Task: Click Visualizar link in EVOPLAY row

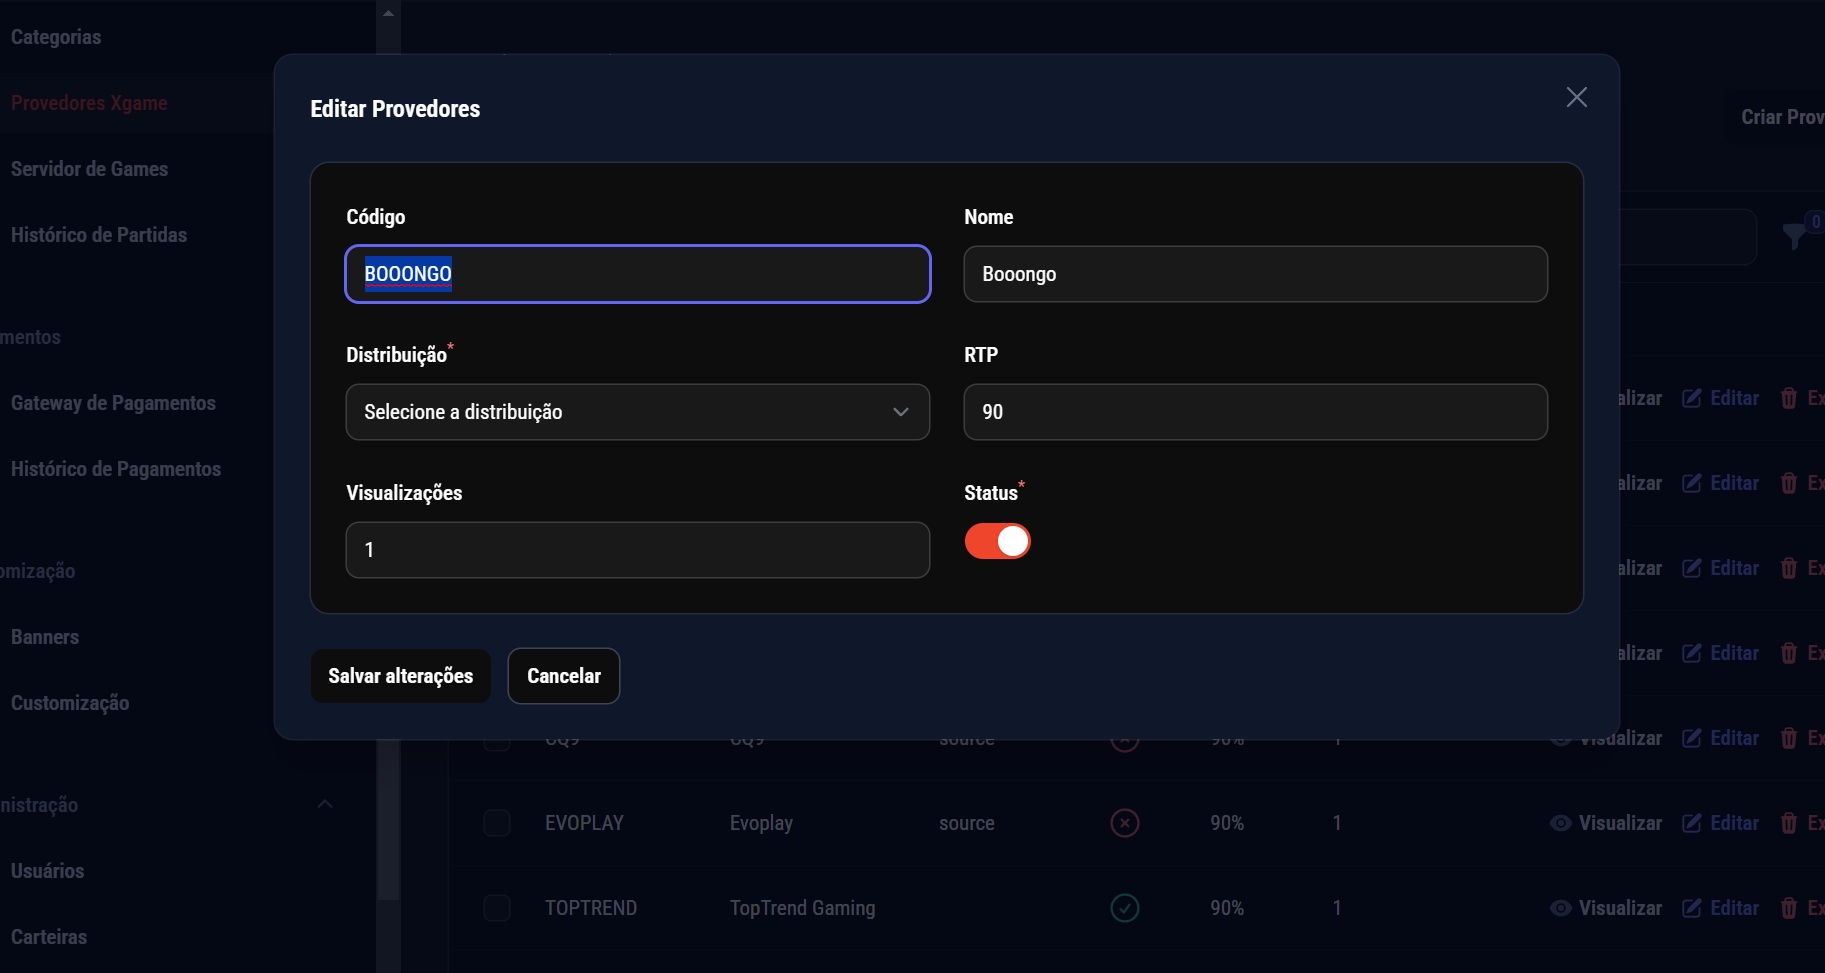Action: click(x=1620, y=823)
